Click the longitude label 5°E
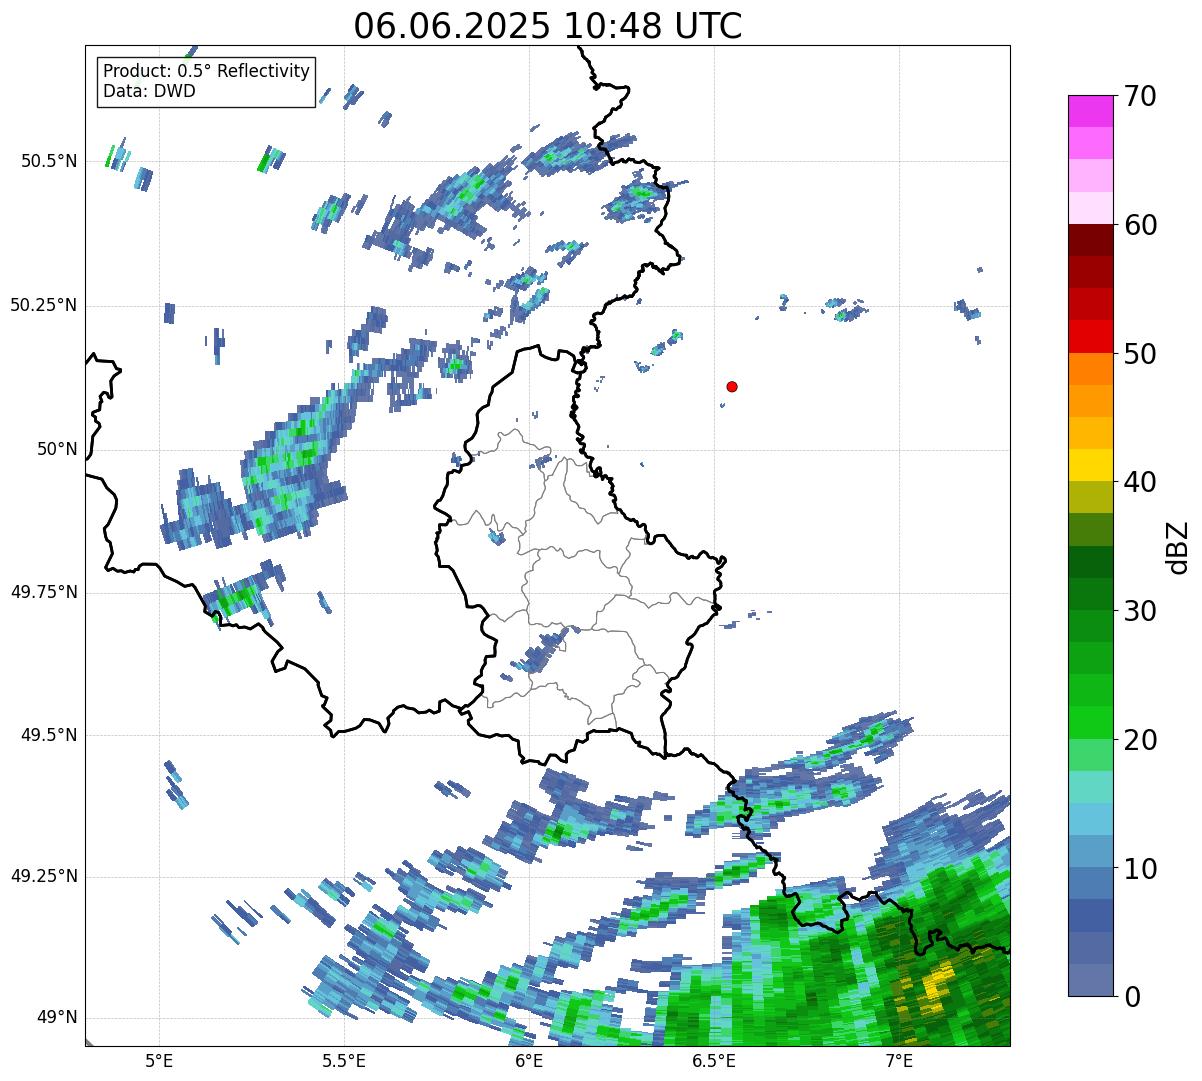This screenshot has height=1081, width=1202. [159, 1060]
